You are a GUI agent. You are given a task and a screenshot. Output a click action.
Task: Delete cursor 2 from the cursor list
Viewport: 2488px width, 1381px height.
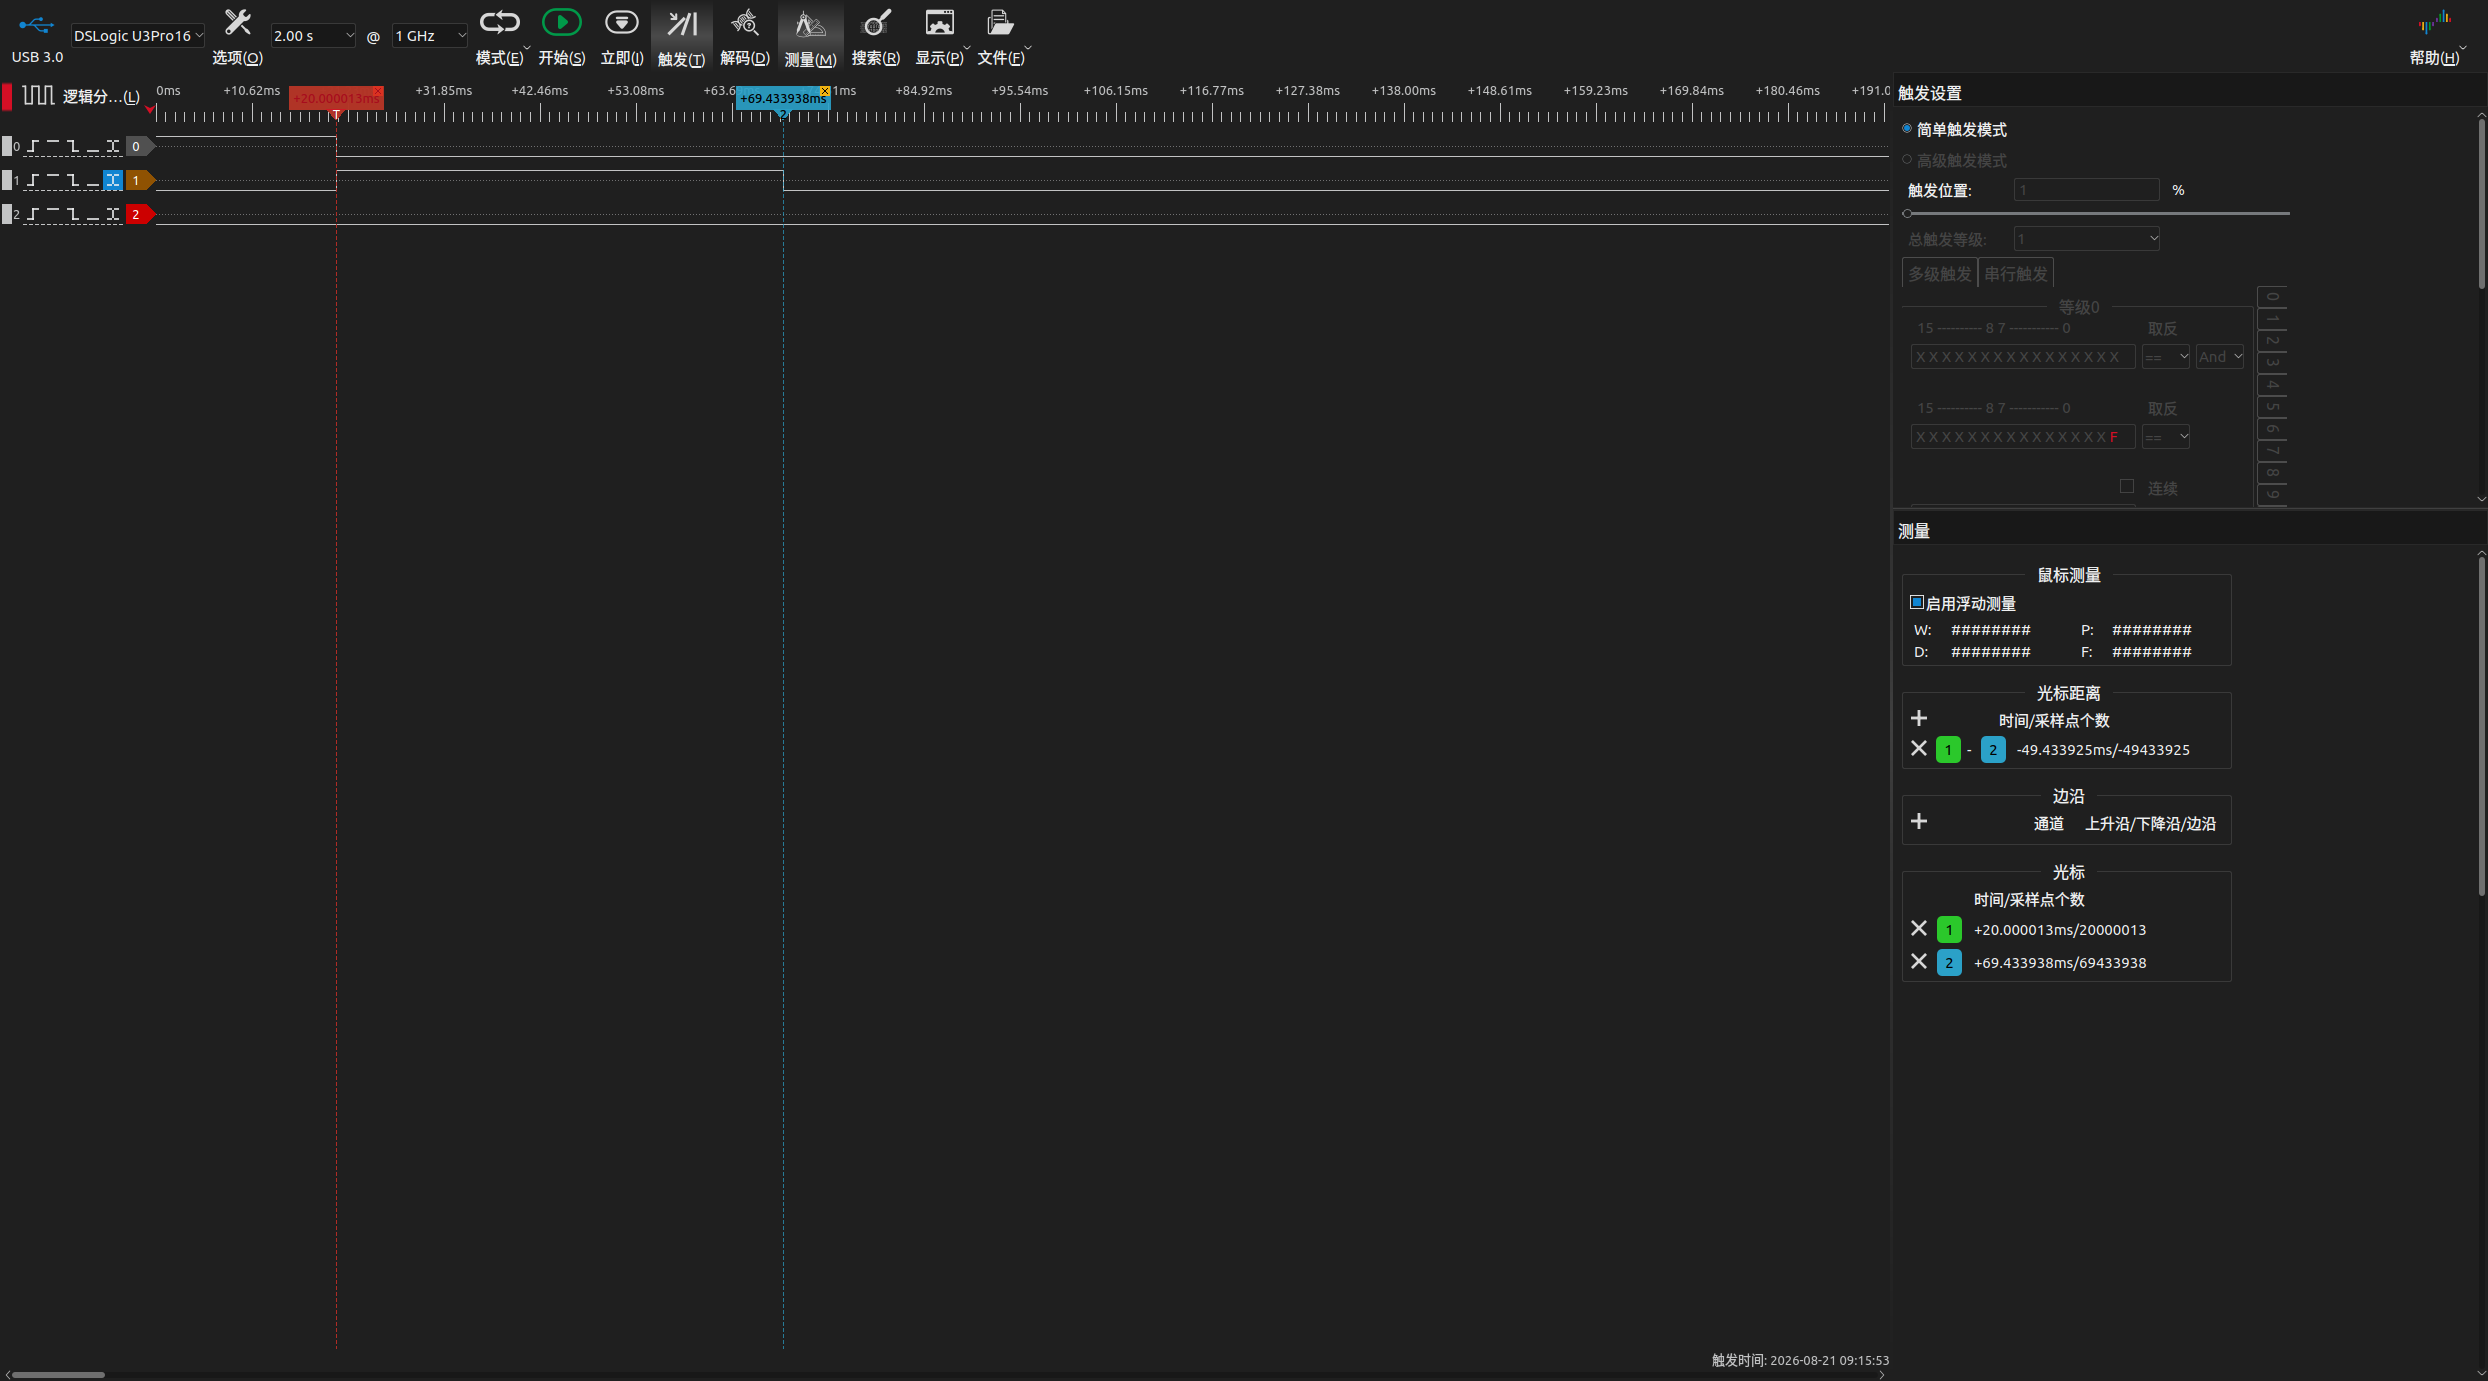tap(1918, 962)
